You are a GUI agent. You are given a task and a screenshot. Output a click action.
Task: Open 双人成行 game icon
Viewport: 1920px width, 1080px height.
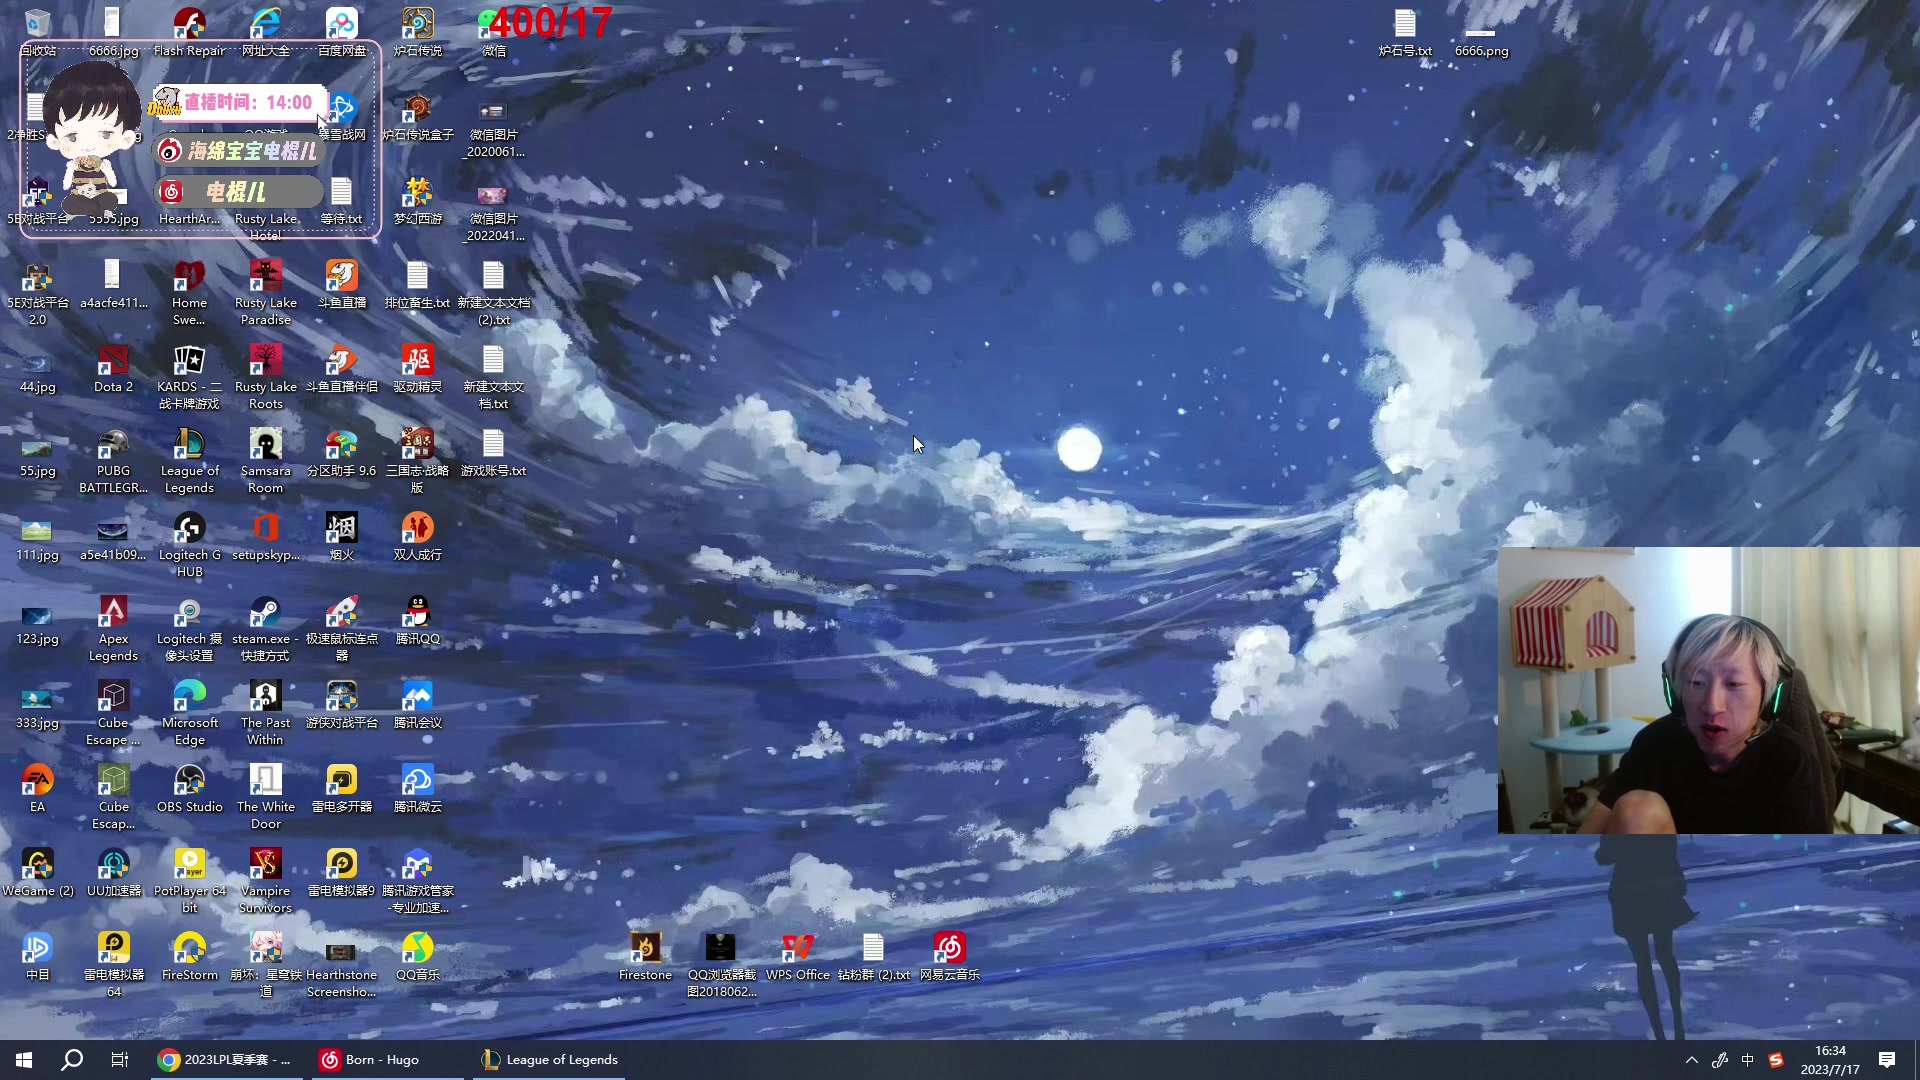[417, 536]
